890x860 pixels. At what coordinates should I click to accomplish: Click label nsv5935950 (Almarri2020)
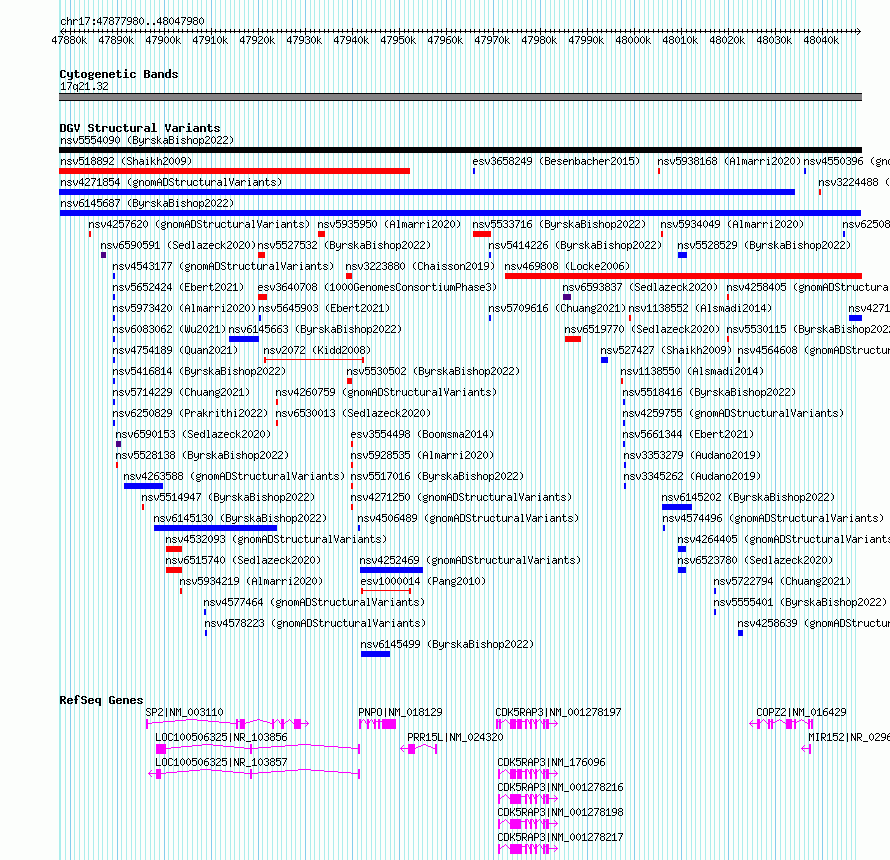pos(389,224)
